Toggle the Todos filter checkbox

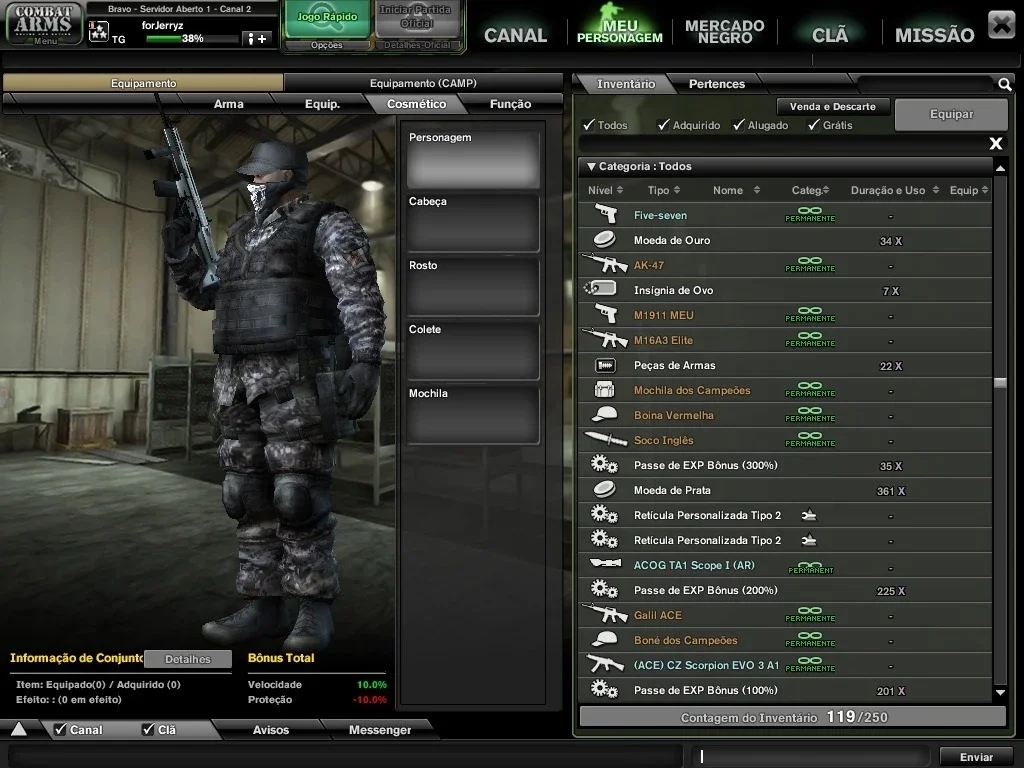(589, 124)
